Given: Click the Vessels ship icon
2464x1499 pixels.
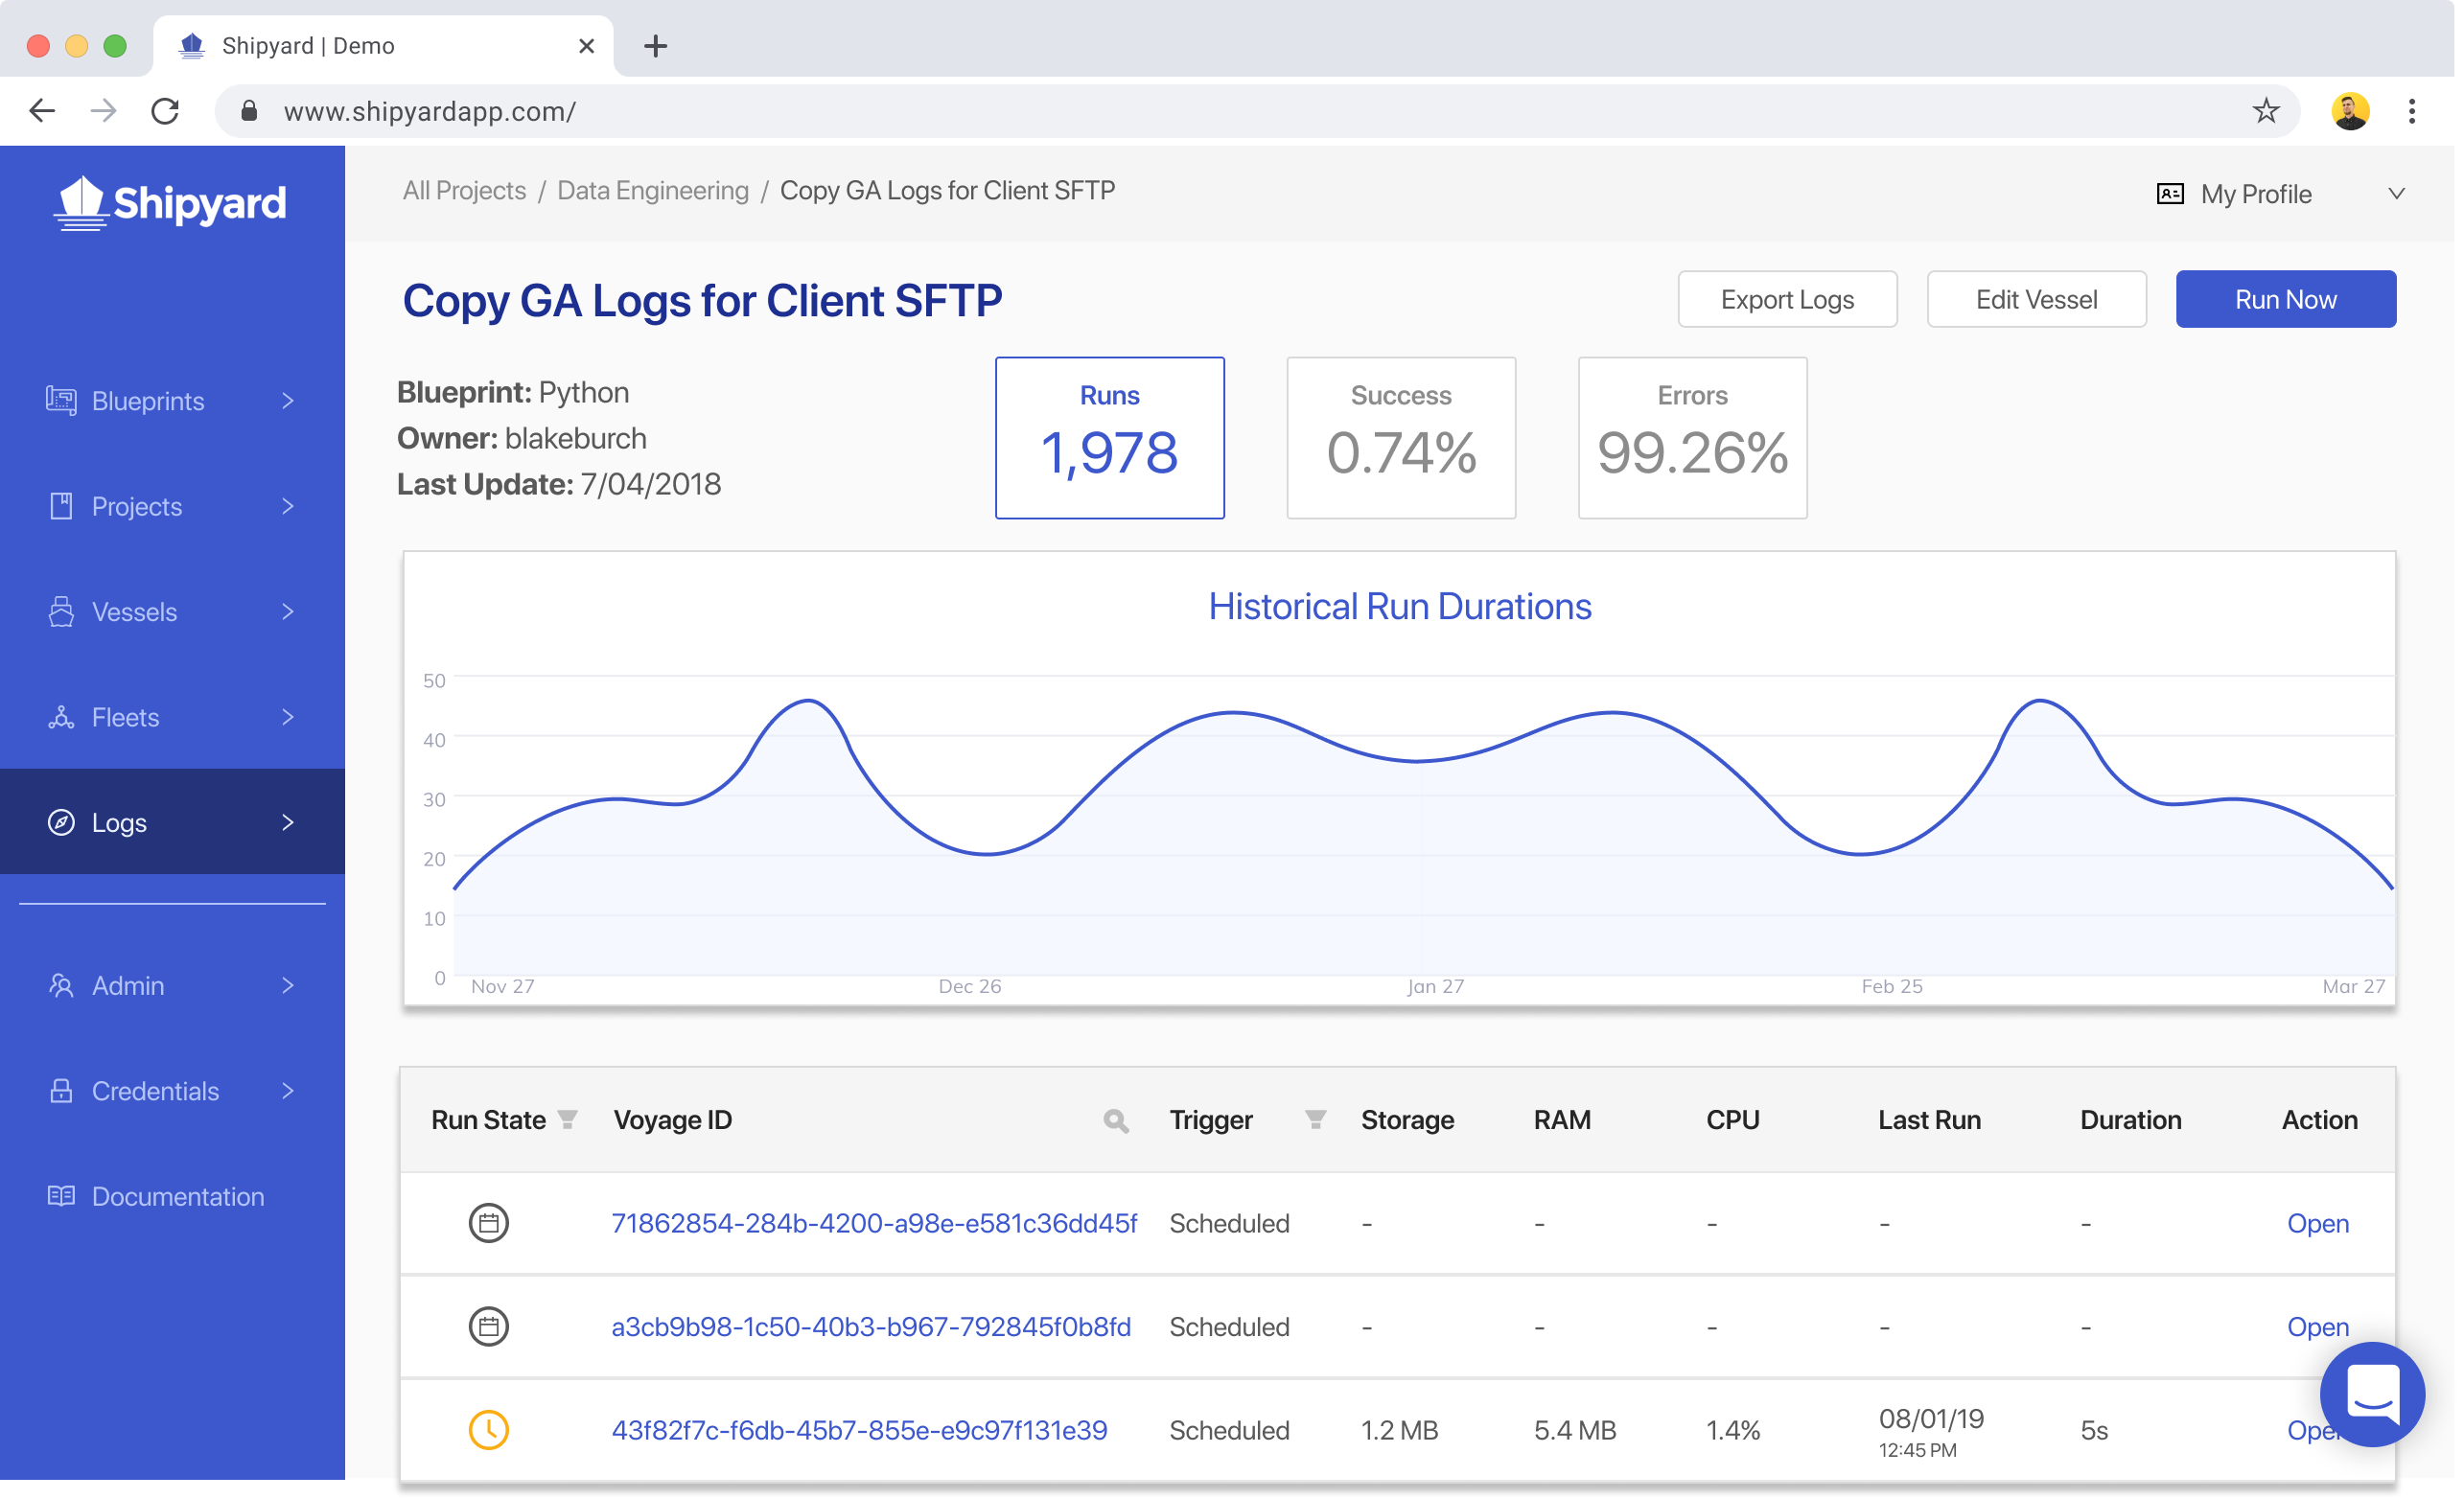Looking at the screenshot, I should [x=61, y=612].
